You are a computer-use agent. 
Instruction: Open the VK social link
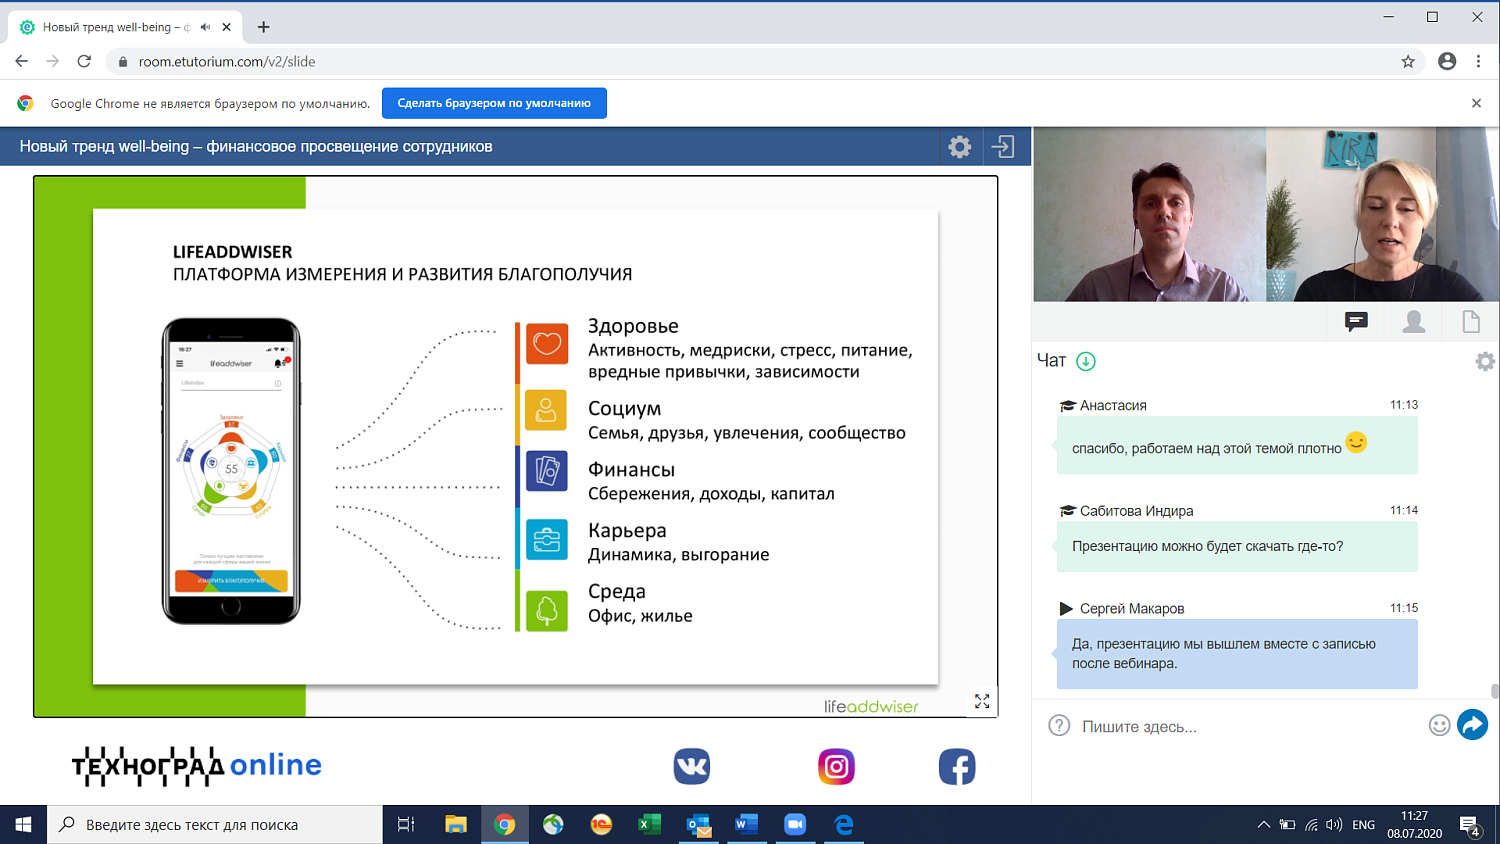pos(691,767)
